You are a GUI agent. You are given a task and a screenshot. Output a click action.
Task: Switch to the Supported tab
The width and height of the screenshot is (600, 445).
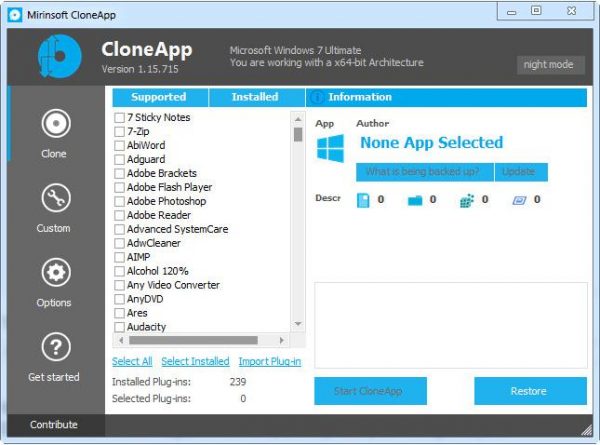tap(159, 97)
